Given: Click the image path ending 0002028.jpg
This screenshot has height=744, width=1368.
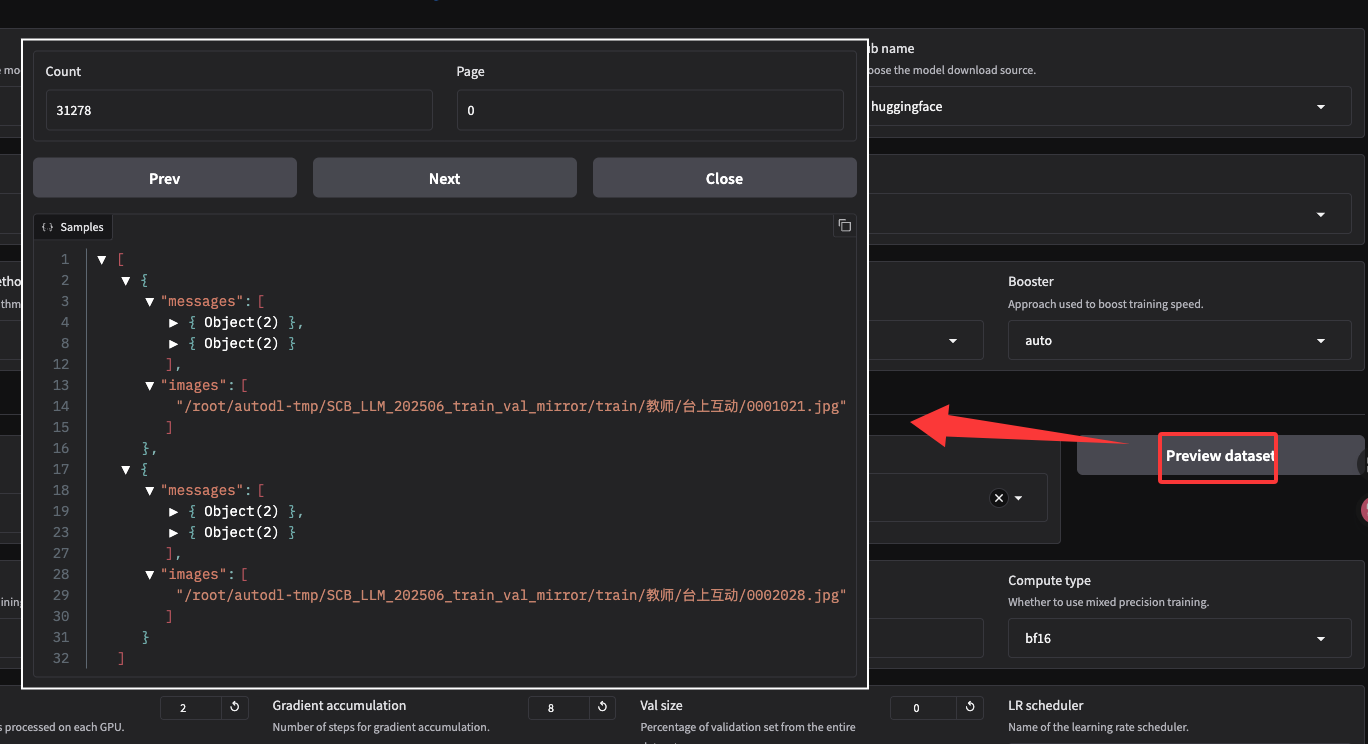Looking at the screenshot, I should tap(511, 595).
